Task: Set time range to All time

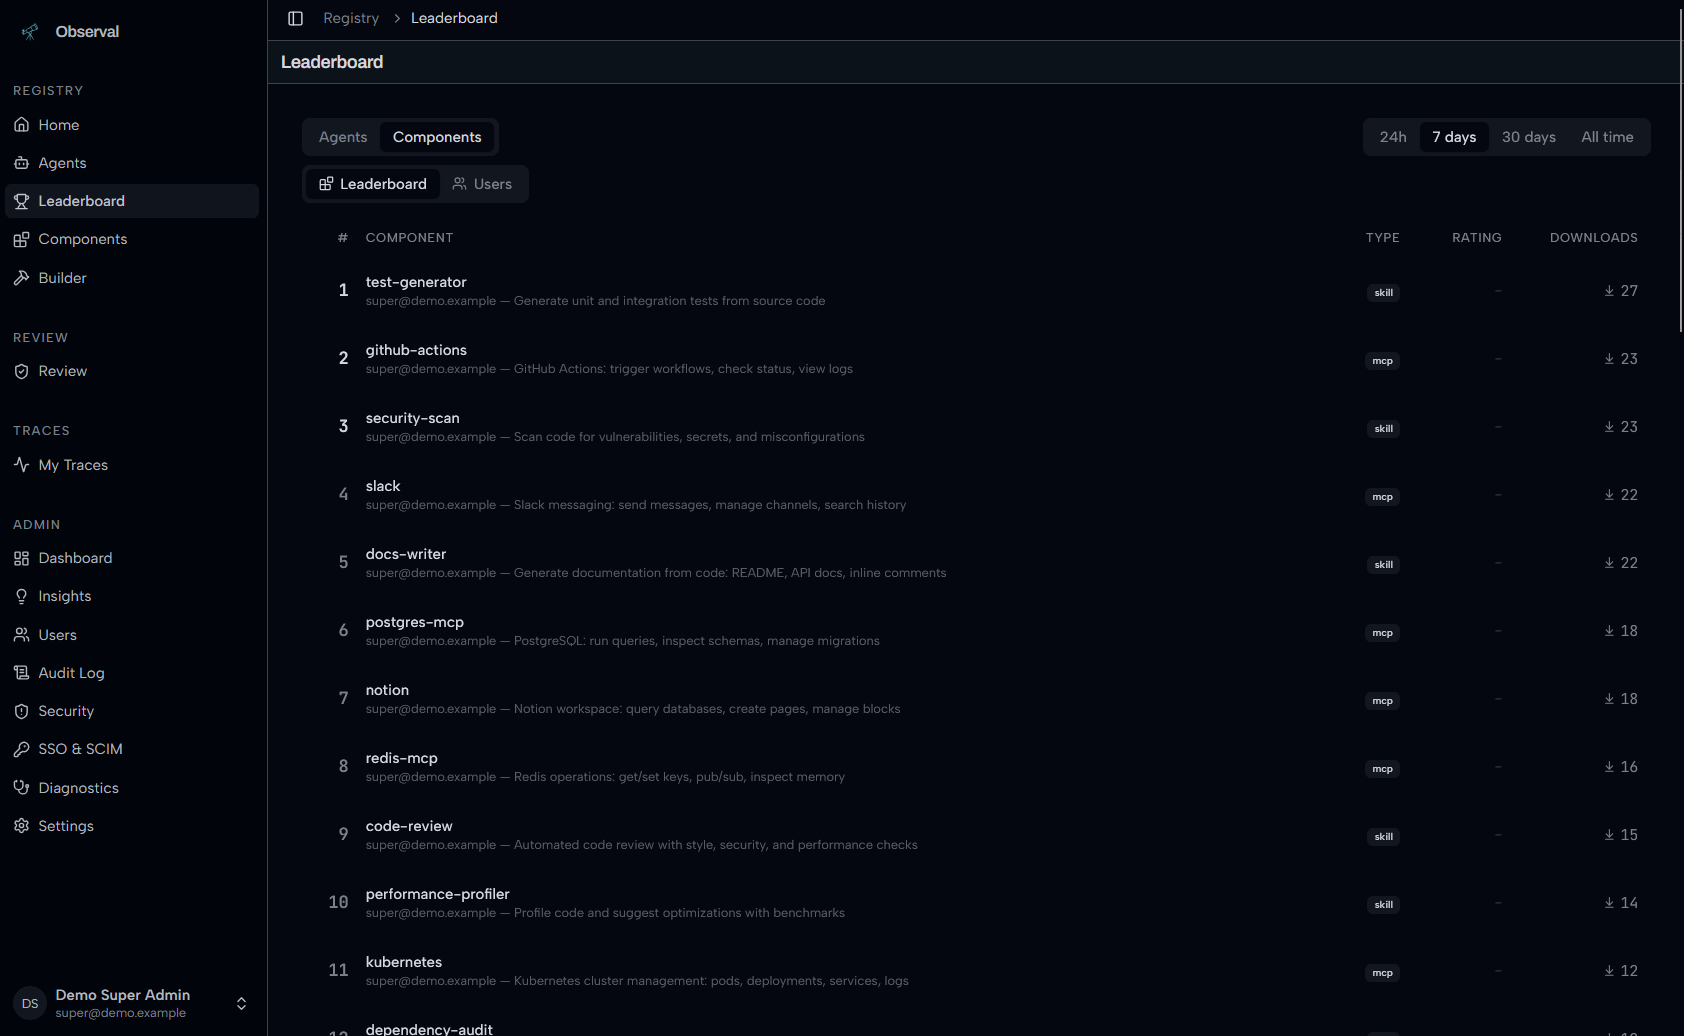Action: click(x=1607, y=137)
